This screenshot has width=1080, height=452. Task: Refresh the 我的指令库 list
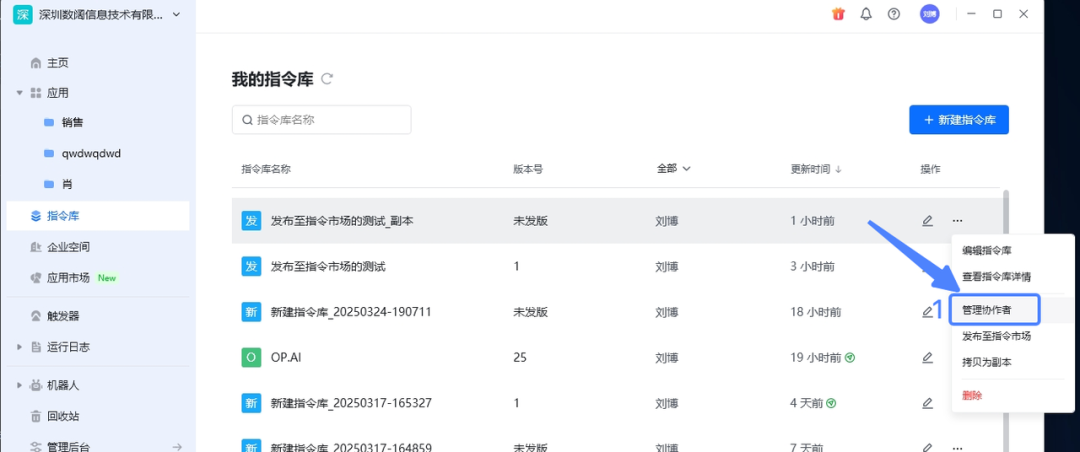click(x=327, y=79)
